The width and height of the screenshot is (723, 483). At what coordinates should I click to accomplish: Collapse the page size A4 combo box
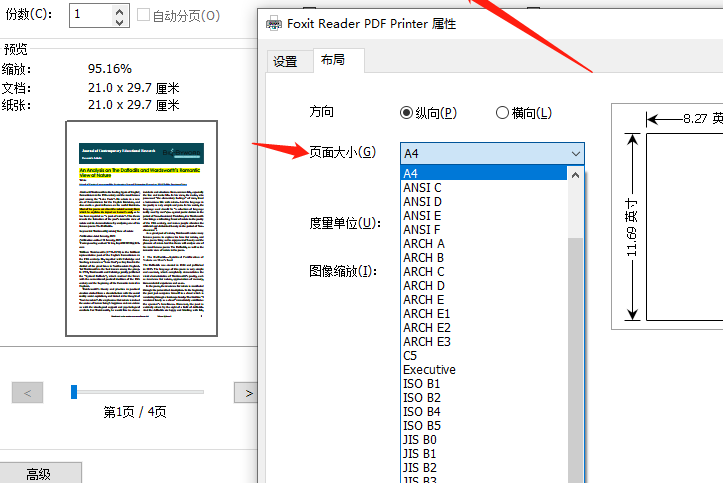[x=492, y=153]
